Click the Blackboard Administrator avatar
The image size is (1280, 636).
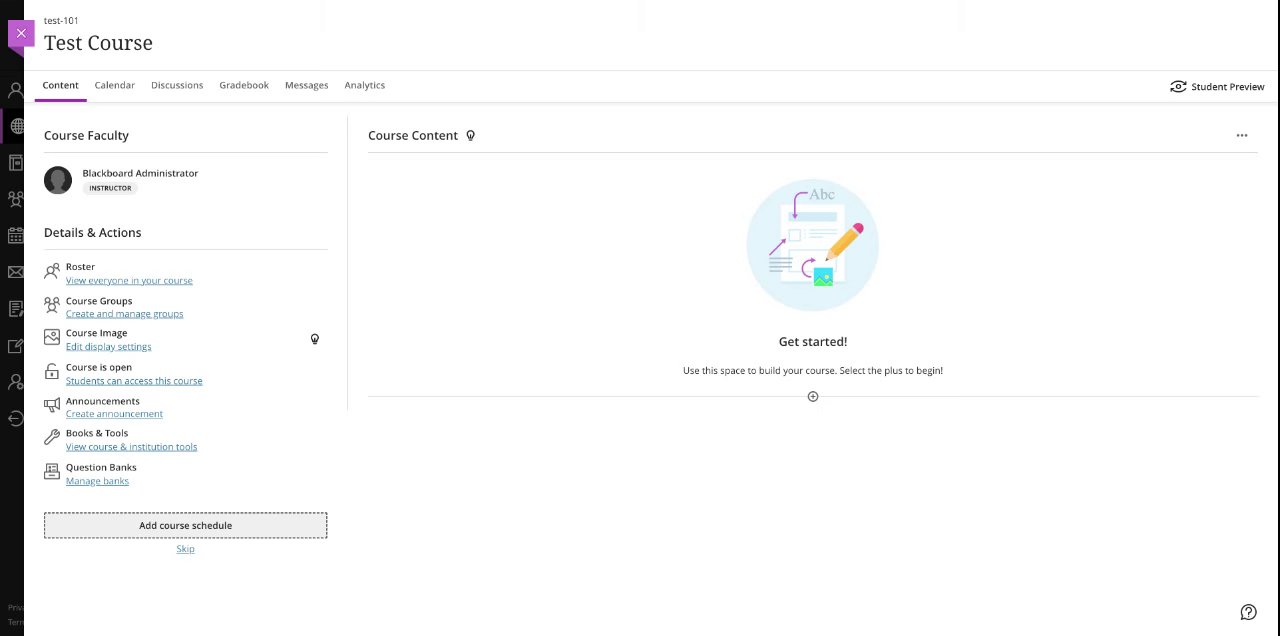coord(58,180)
